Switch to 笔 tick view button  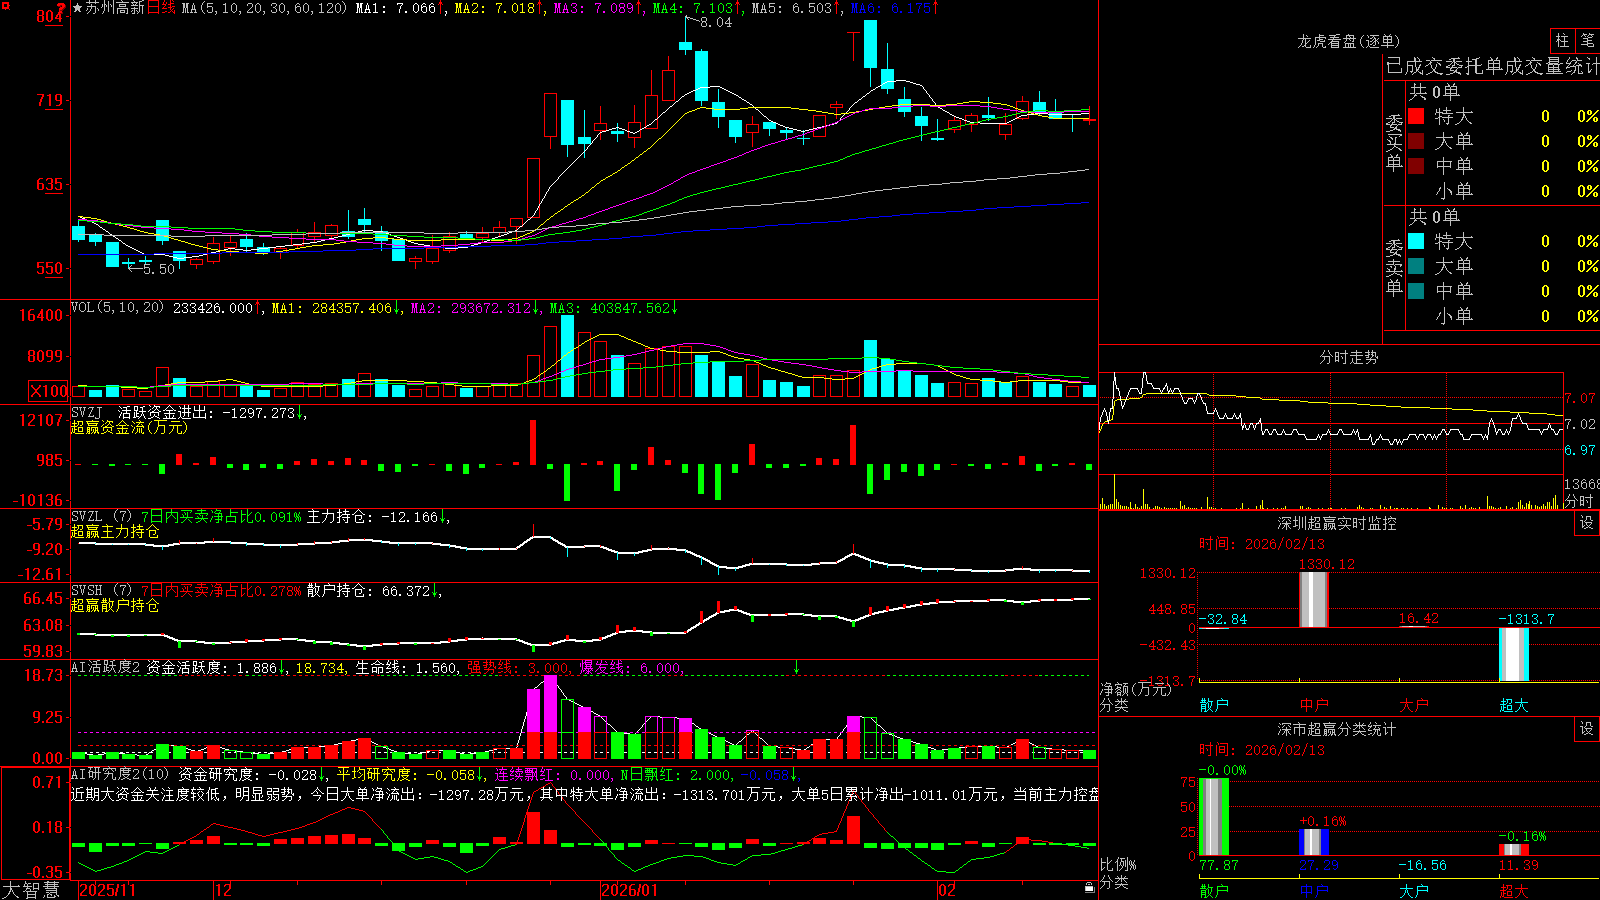[1587, 40]
